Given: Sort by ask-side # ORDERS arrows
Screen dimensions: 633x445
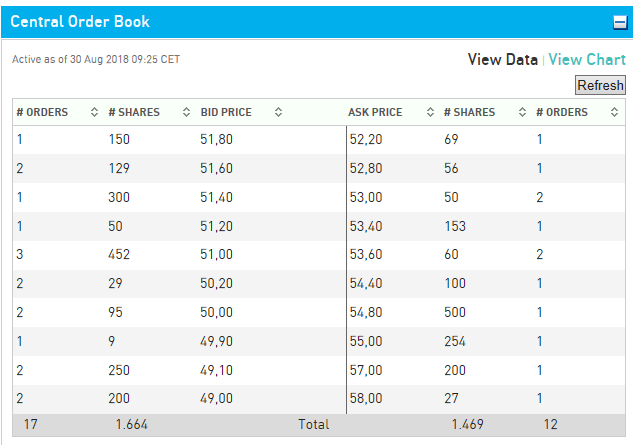Looking at the screenshot, I should [614, 112].
